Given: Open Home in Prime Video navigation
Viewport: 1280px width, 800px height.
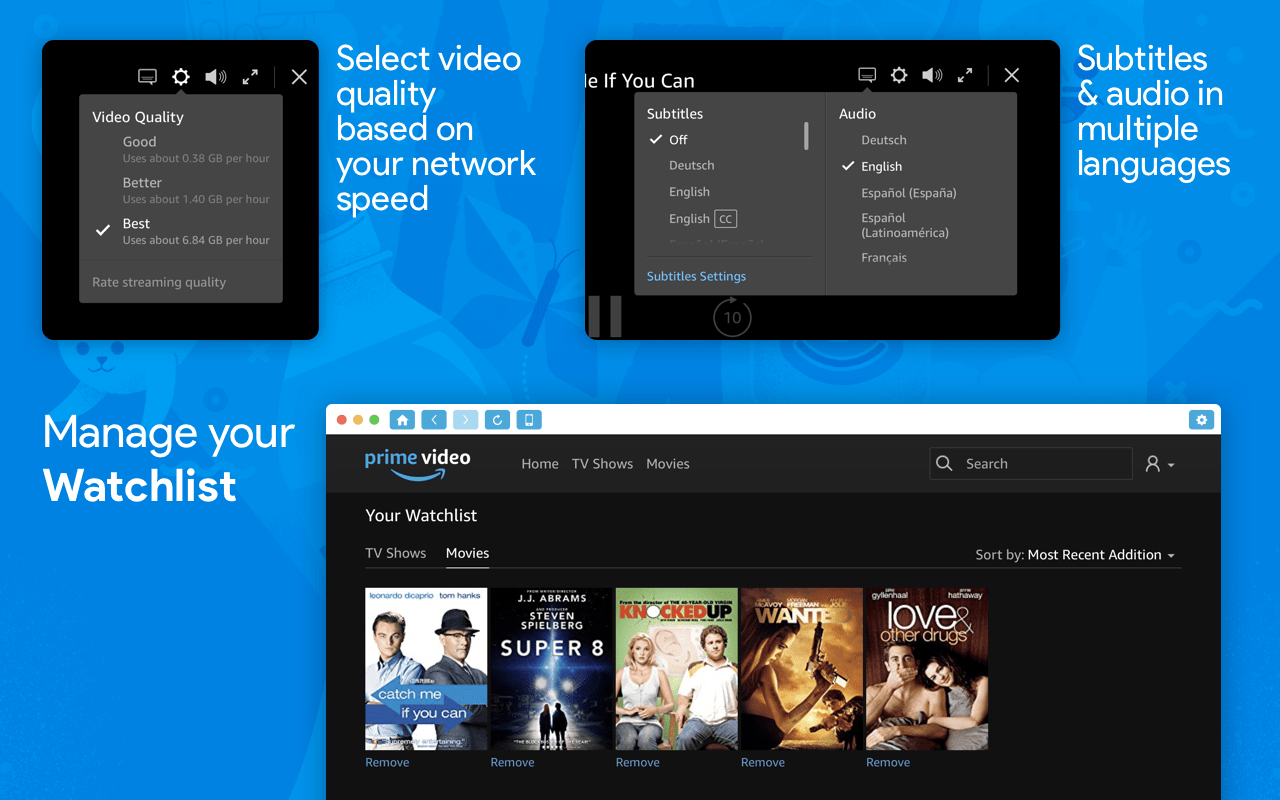Looking at the screenshot, I should (x=540, y=464).
